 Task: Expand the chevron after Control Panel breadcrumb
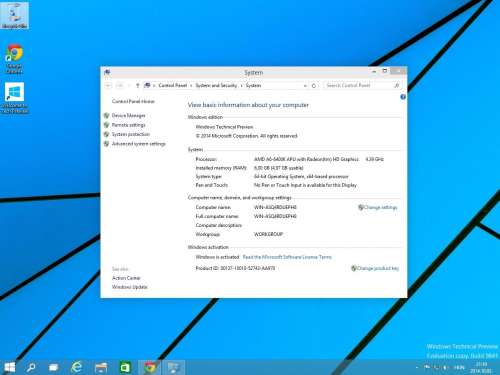coord(191,86)
